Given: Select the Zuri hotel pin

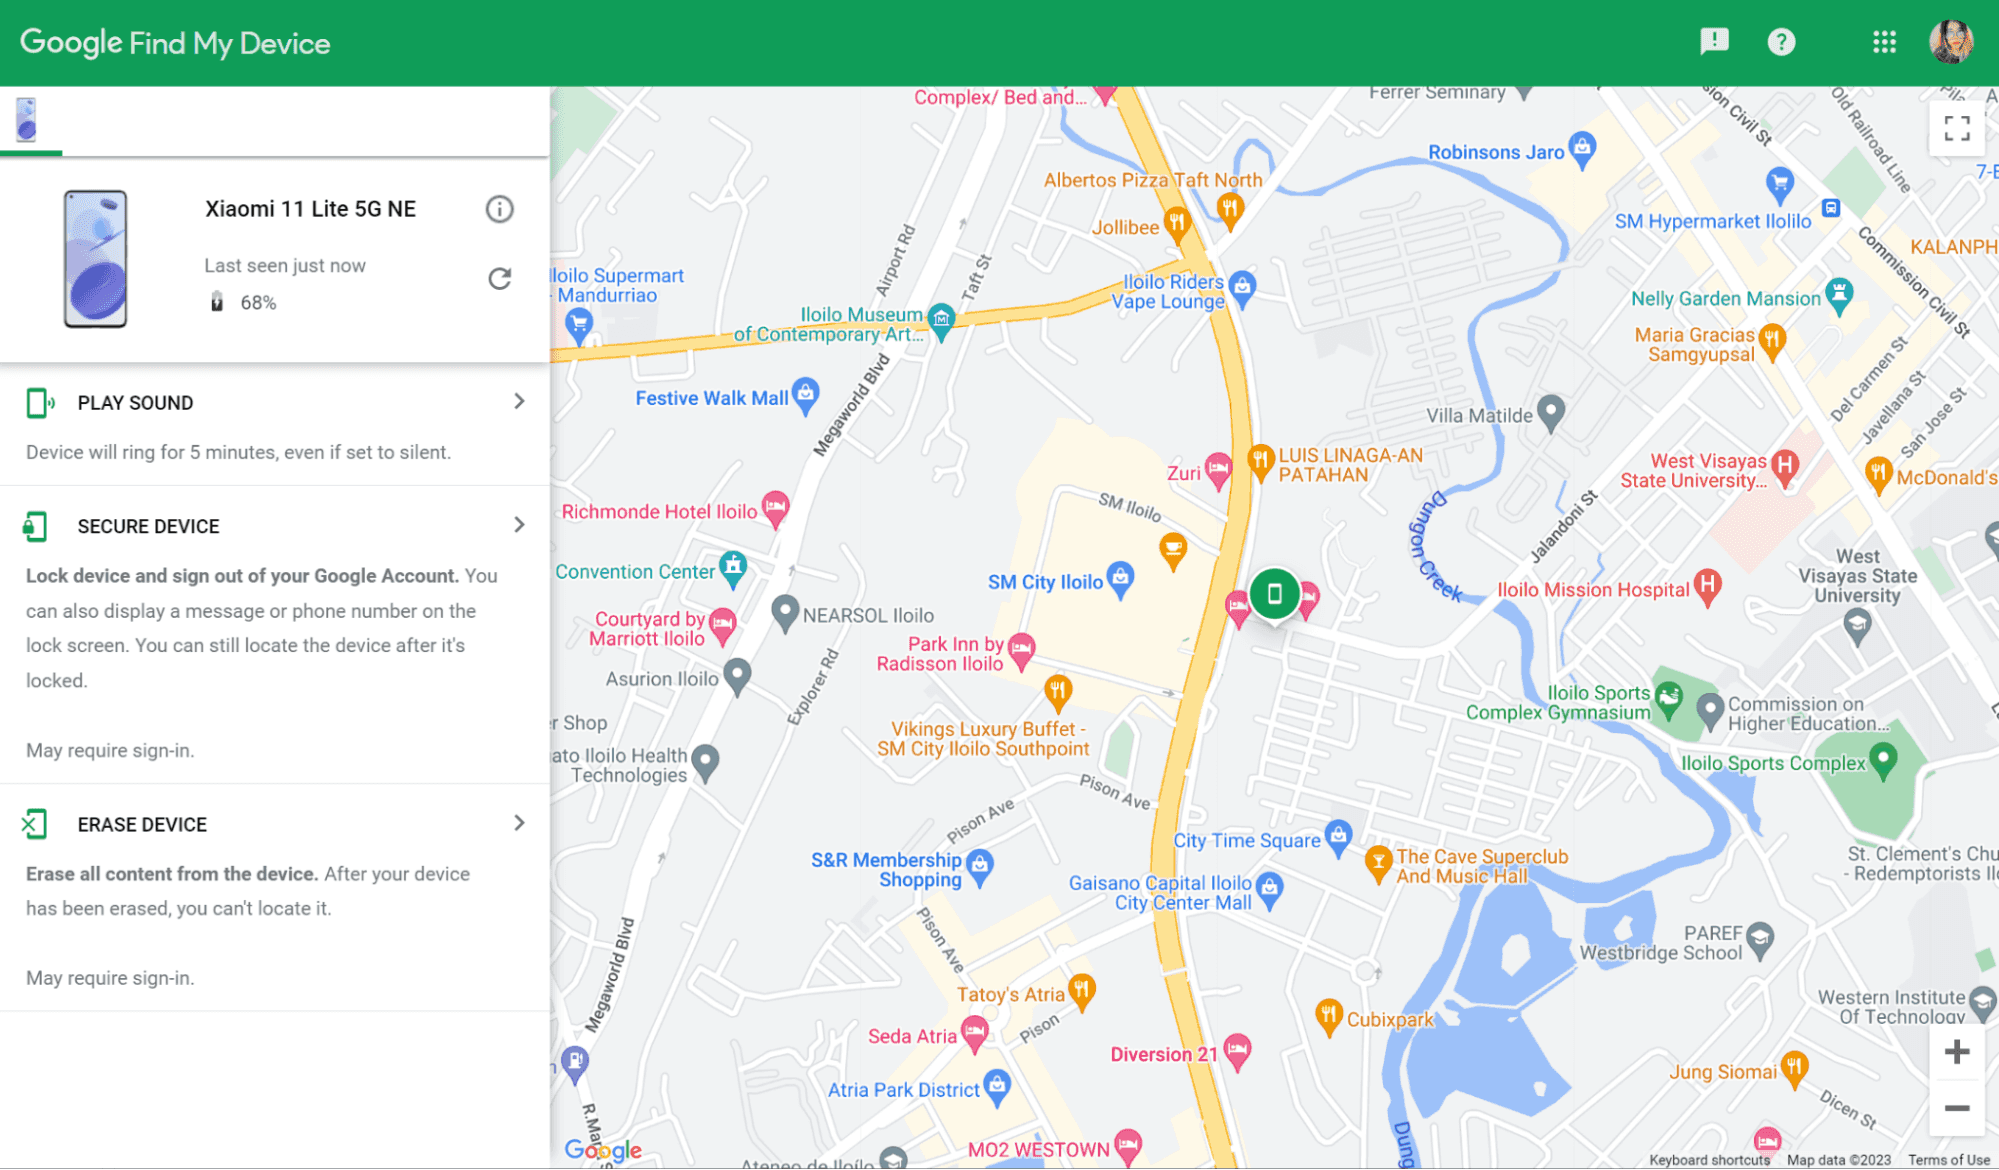Looking at the screenshot, I should [x=1217, y=470].
